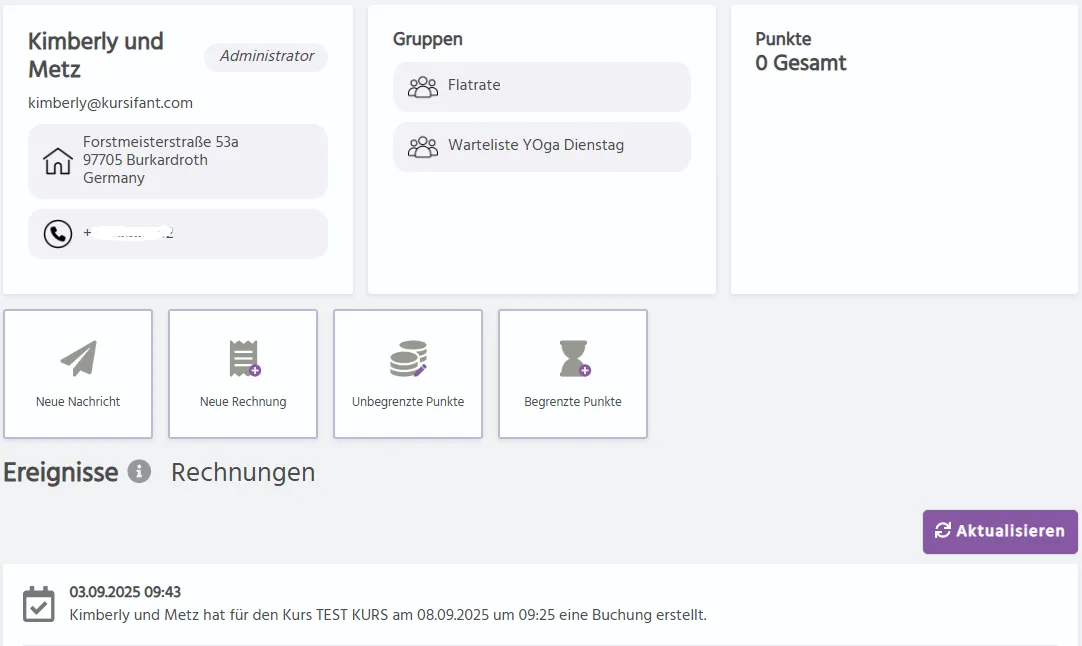Screen dimensions: 1082x646
Task: Click the info icon next to Ereignisse
Action: coord(139,471)
